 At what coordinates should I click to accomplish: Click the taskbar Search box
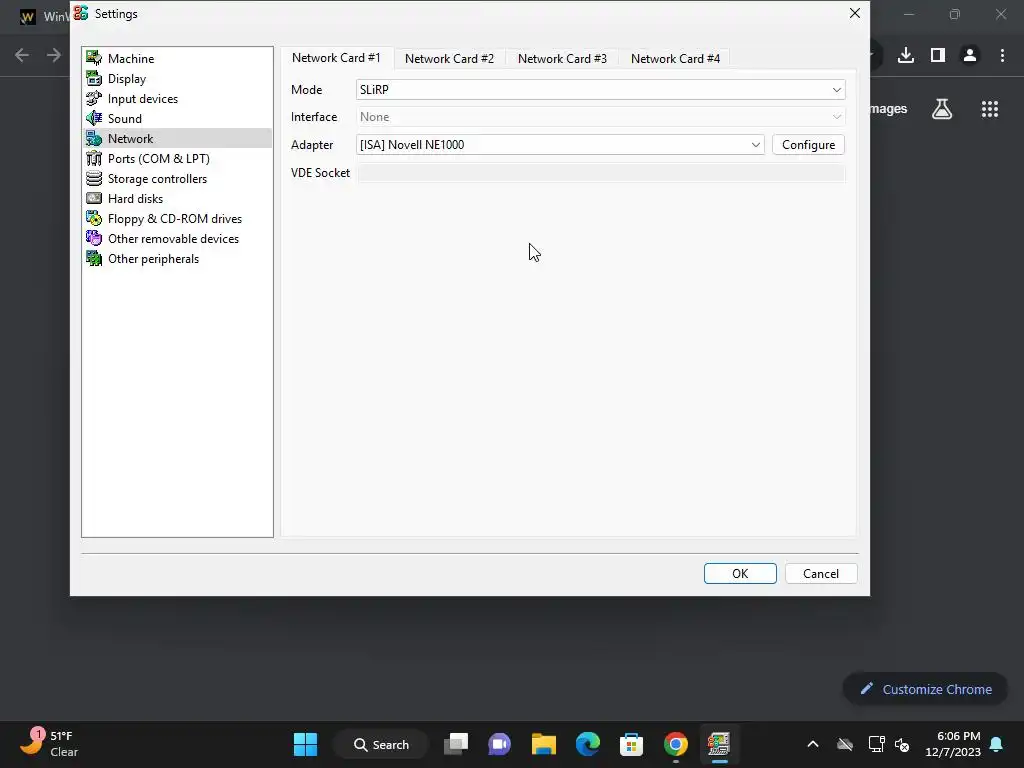(381, 744)
